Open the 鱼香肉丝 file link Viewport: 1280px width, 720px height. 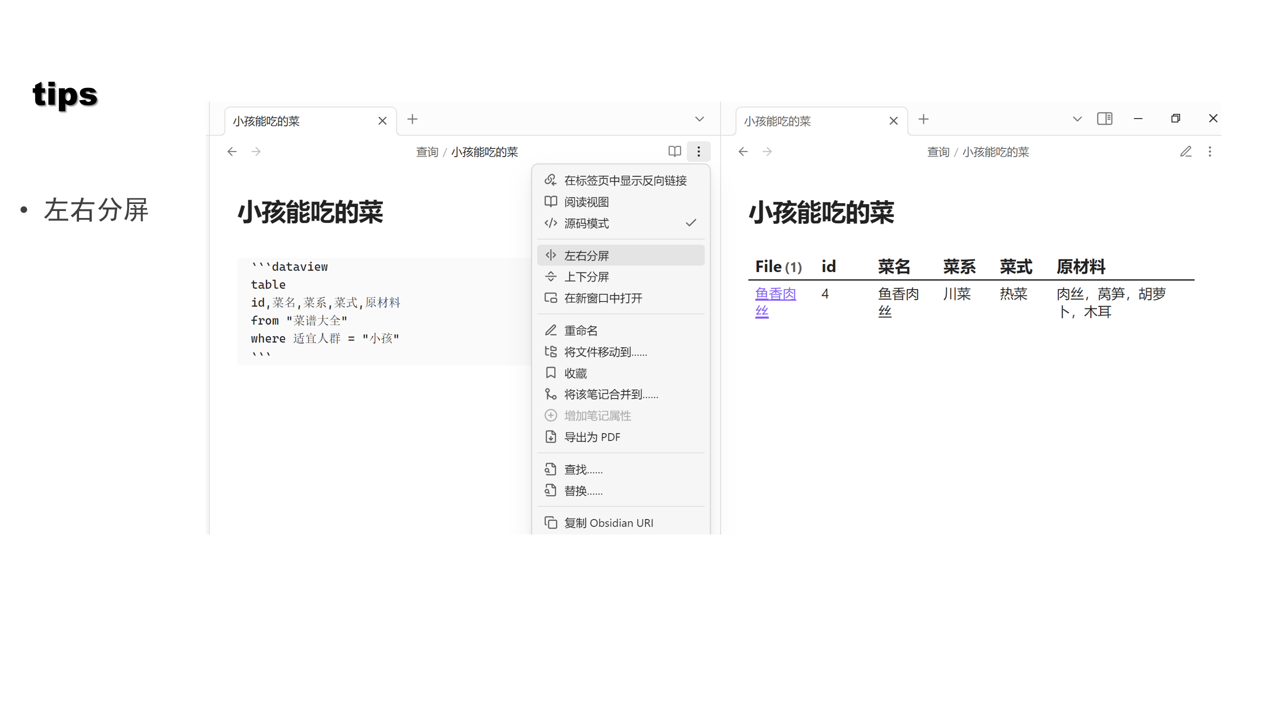(775, 302)
